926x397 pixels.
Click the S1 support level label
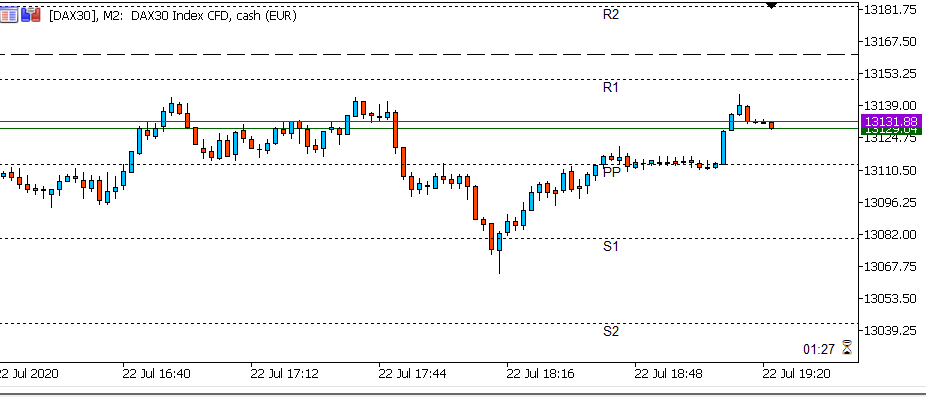(611, 246)
